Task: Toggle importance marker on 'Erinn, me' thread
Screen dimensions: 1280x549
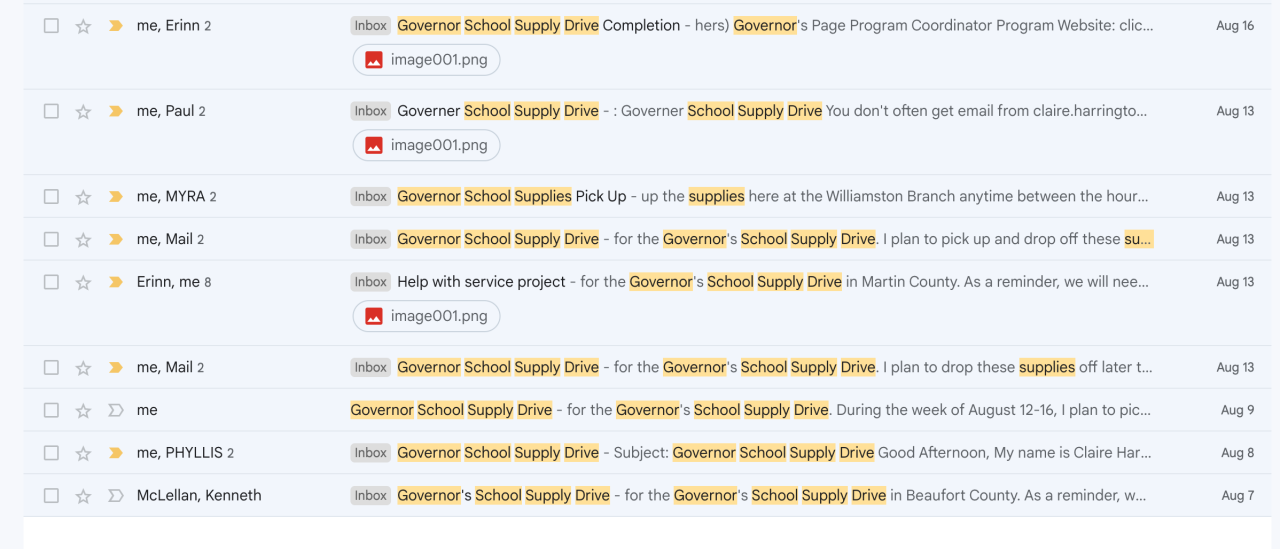Action: (116, 282)
